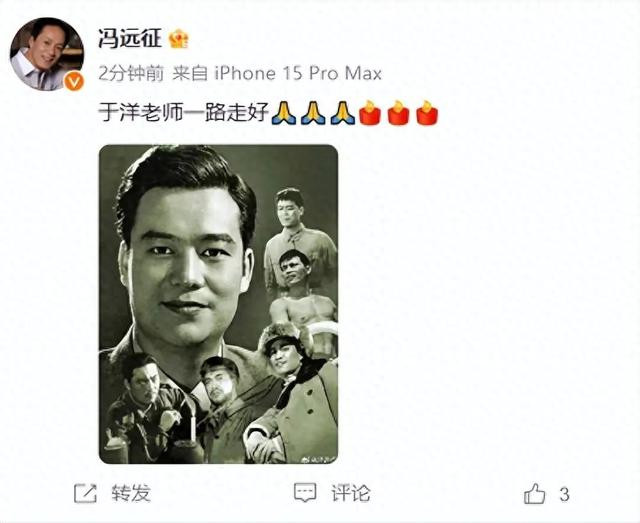The image size is (640, 523).
Task: Click the username 冯远征
Action: pyautogui.click(x=130, y=39)
